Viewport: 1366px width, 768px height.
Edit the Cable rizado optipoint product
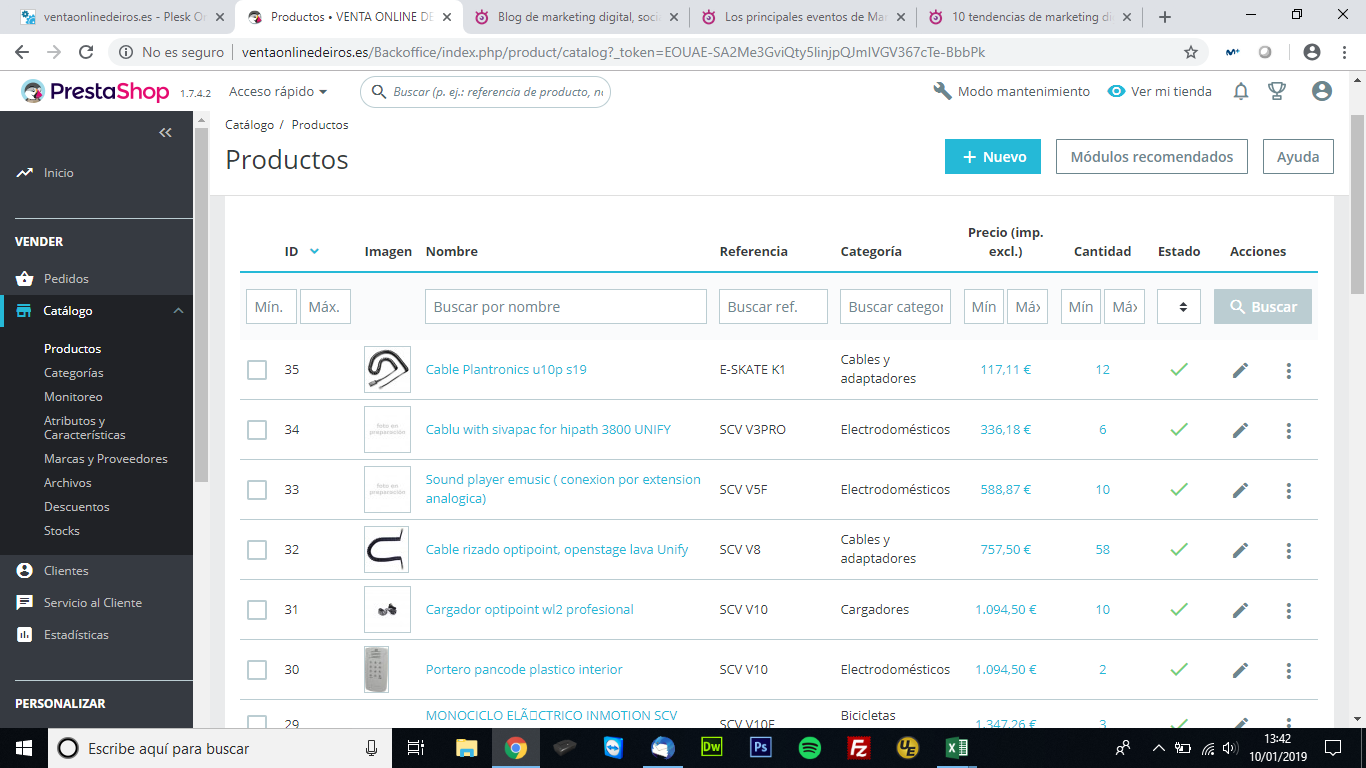(x=1240, y=550)
